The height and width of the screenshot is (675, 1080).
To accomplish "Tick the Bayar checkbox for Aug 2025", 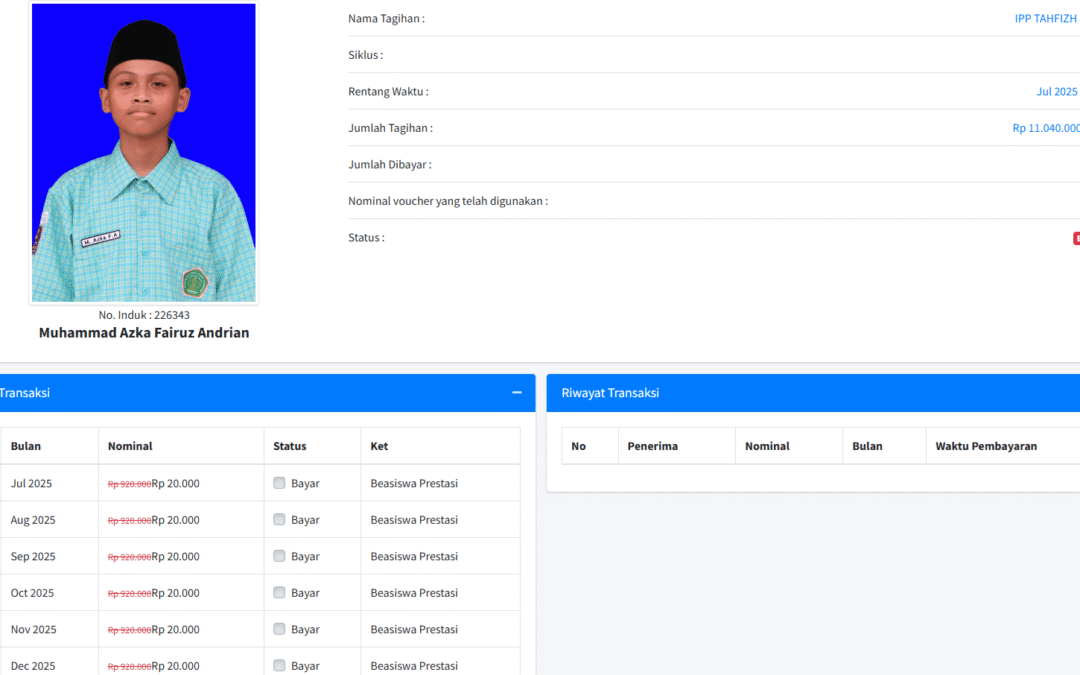I will pyautogui.click(x=279, y=519).
